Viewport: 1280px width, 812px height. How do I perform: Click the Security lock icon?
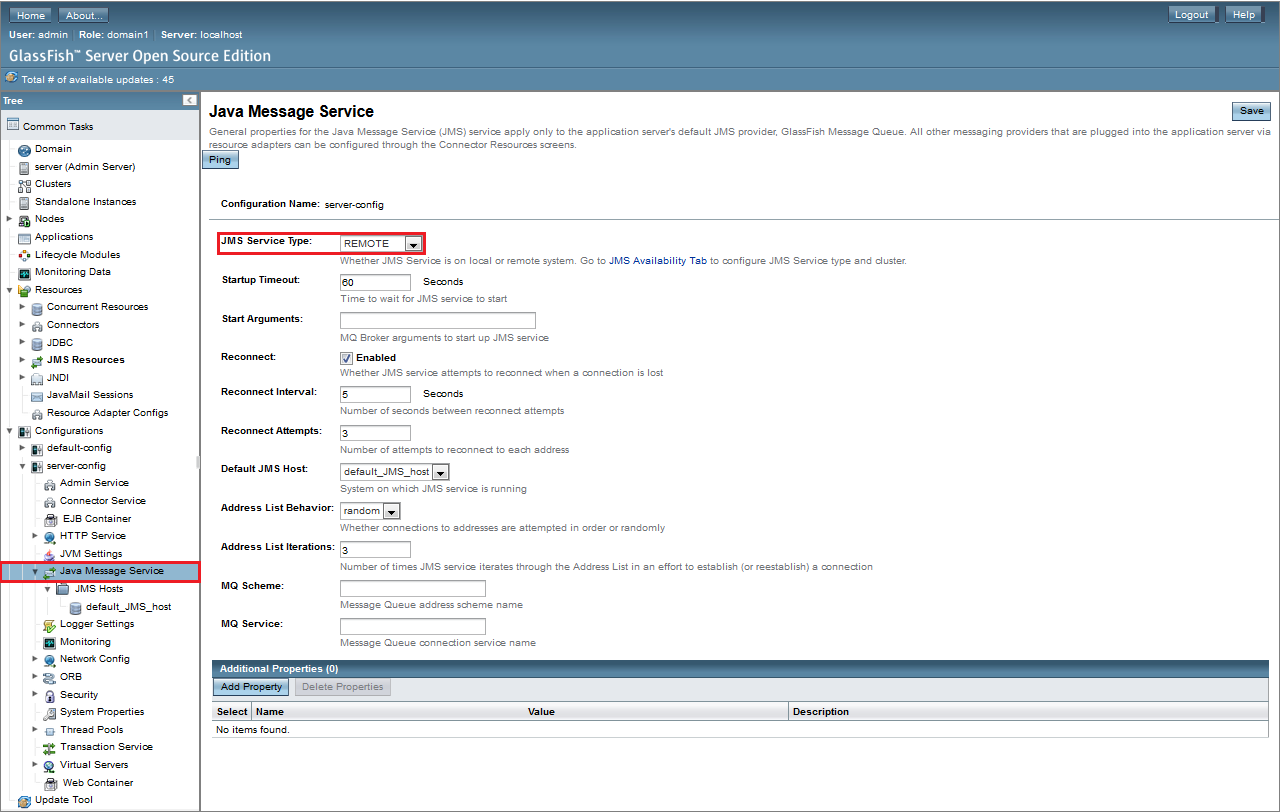pyautogui.click(x=49, y=695)
